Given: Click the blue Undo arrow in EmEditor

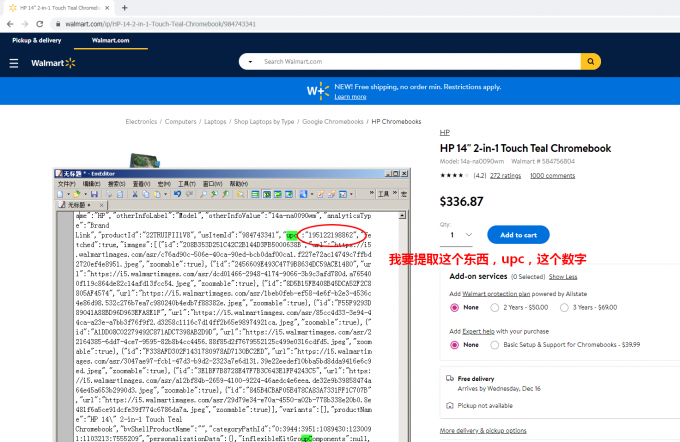Looking at the screenshot, I should click(x=177, y=194).
